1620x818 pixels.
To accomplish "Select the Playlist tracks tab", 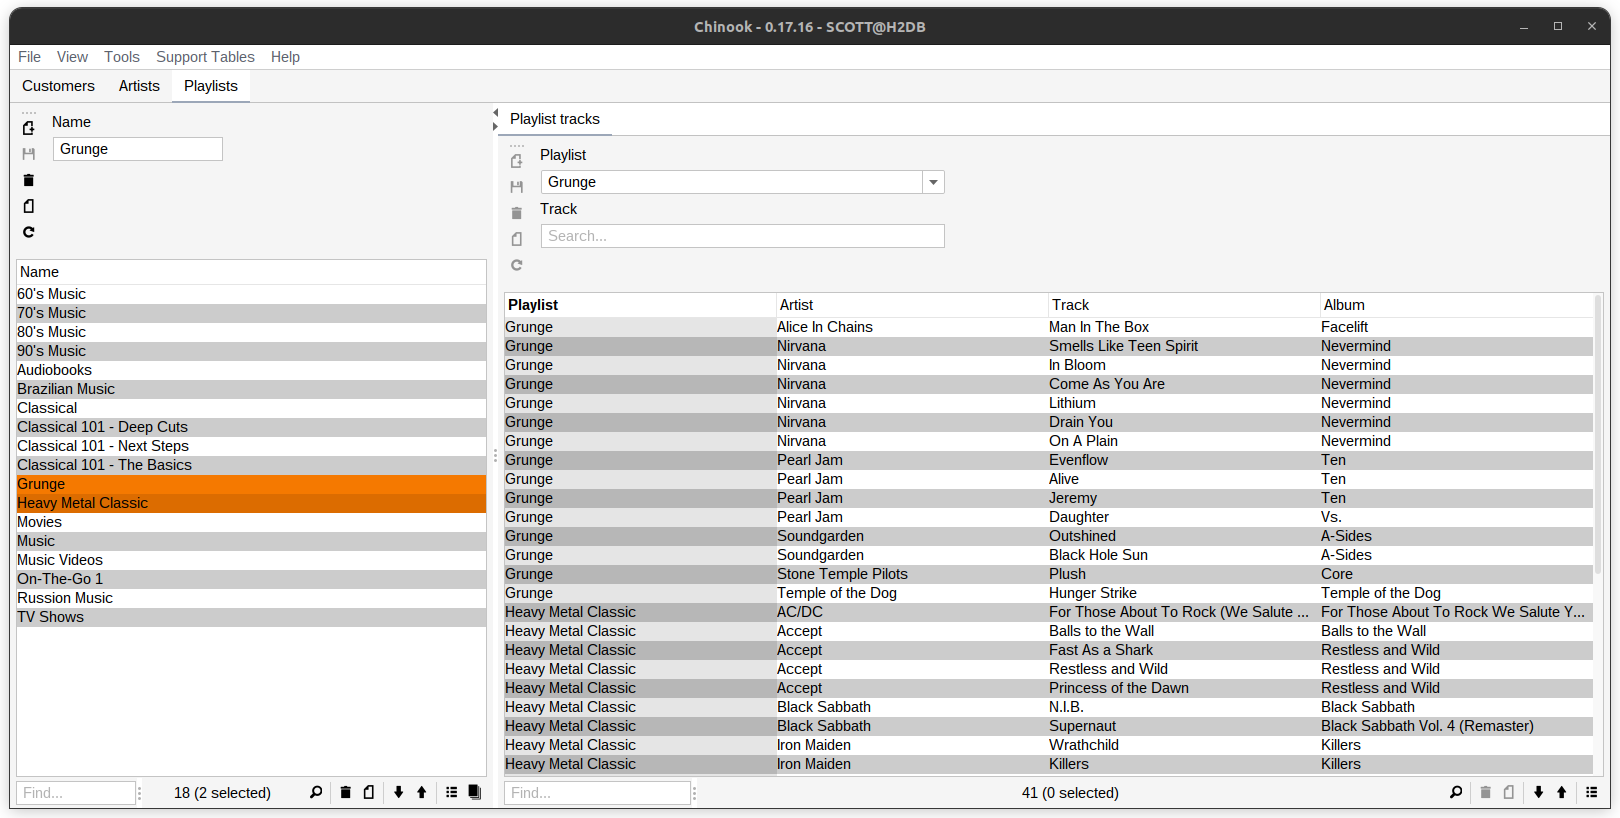I will coord(555,119).
